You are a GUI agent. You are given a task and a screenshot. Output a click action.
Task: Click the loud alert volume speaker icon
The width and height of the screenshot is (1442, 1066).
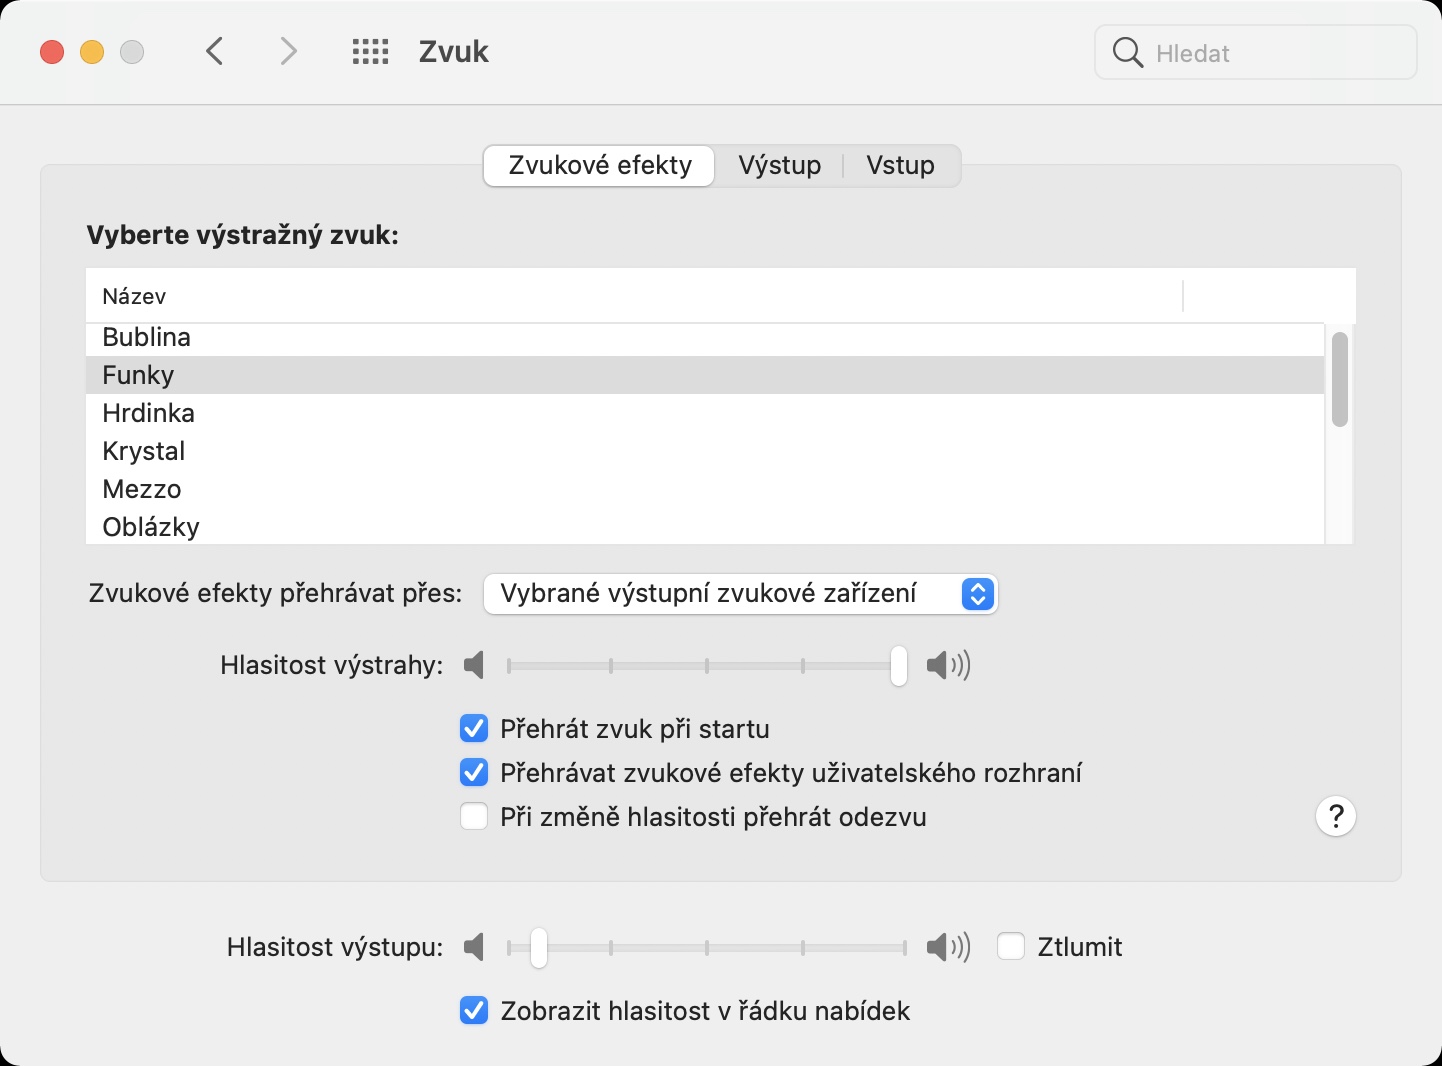[947, 665]
